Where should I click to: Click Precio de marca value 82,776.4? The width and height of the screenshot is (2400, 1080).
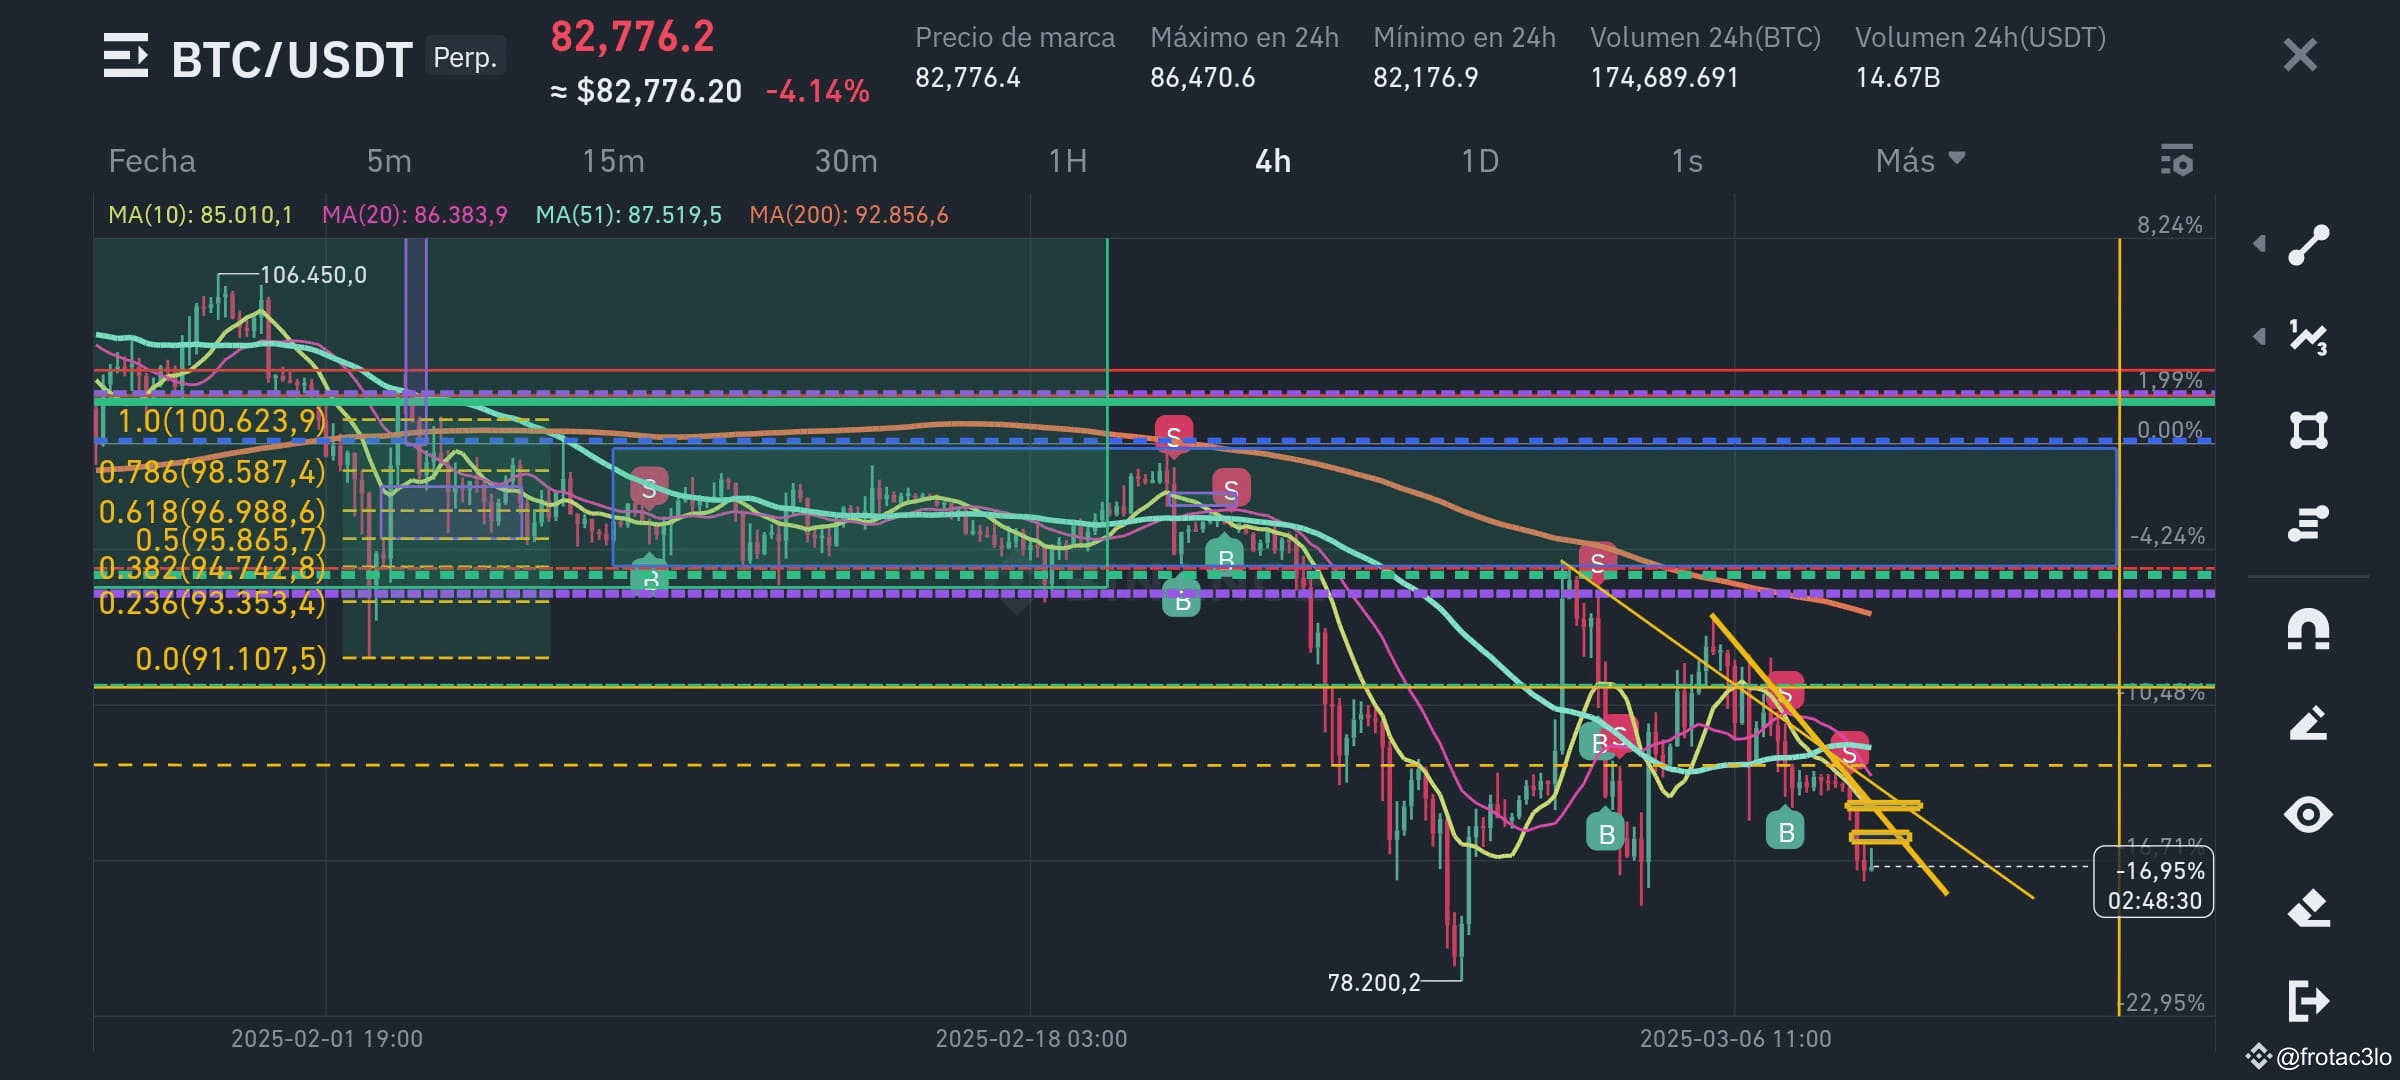(x=968, y=78)
